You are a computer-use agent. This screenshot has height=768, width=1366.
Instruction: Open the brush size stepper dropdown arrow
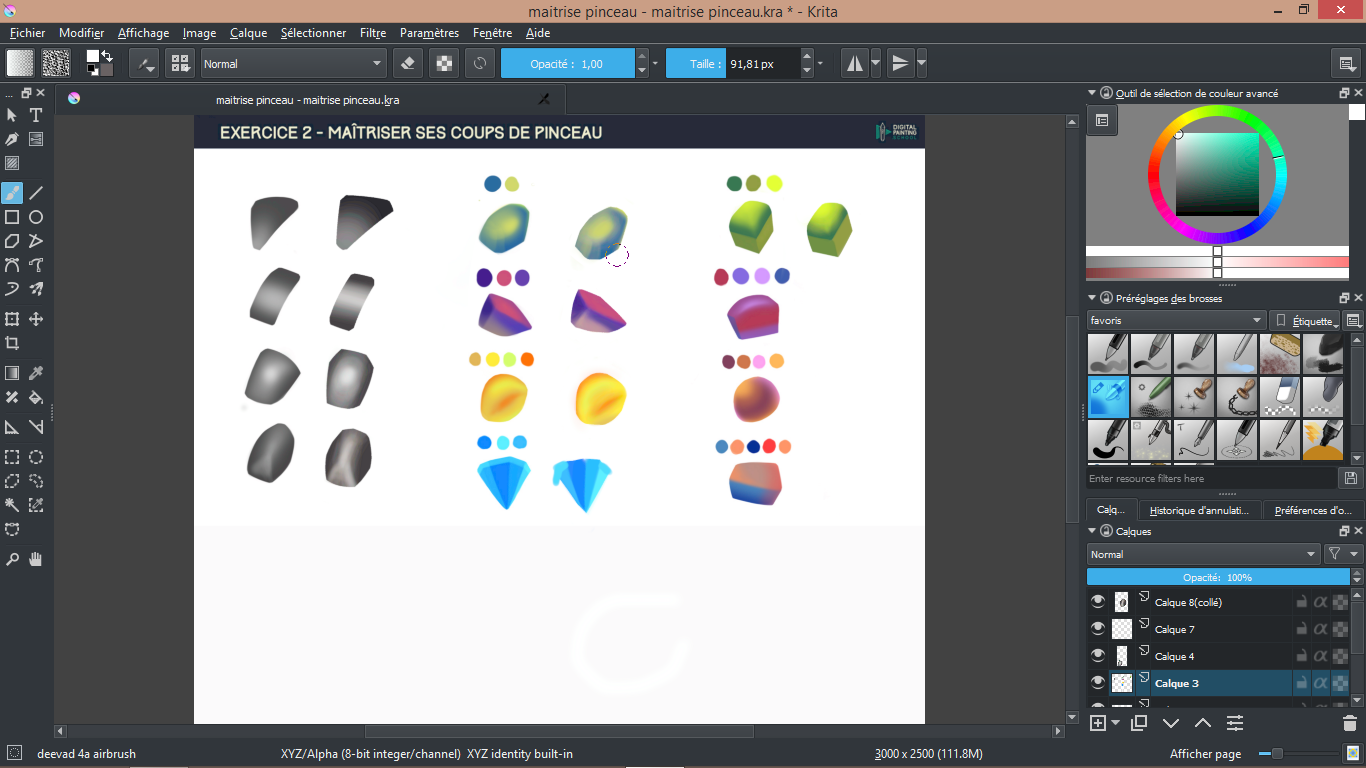(821, 63)
